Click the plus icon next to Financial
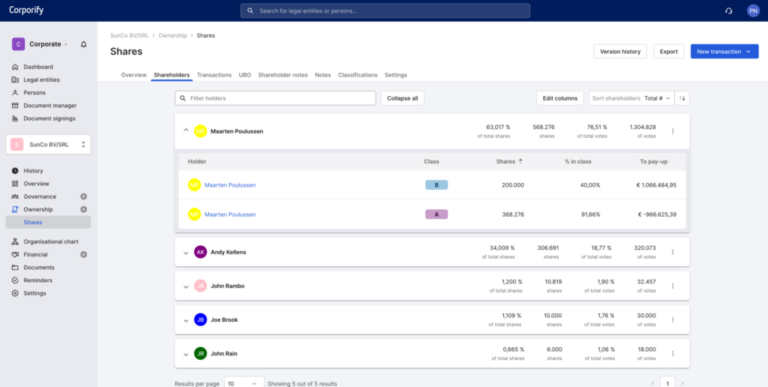768x387 pixels. tap(83, 255)
